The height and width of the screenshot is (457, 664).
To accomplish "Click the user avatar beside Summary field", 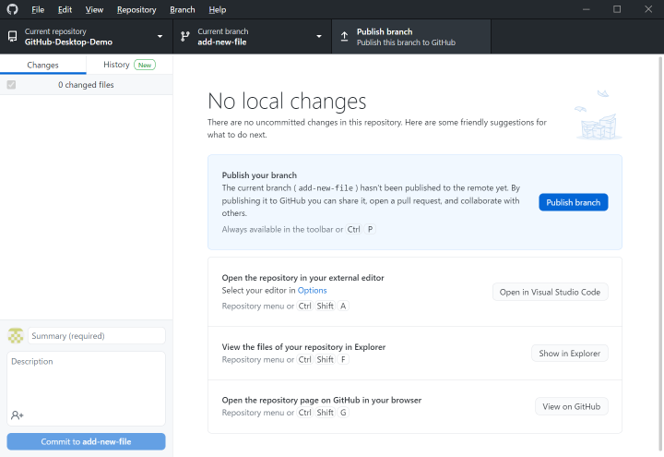I will pyautogui.click(x=16, y=336).
